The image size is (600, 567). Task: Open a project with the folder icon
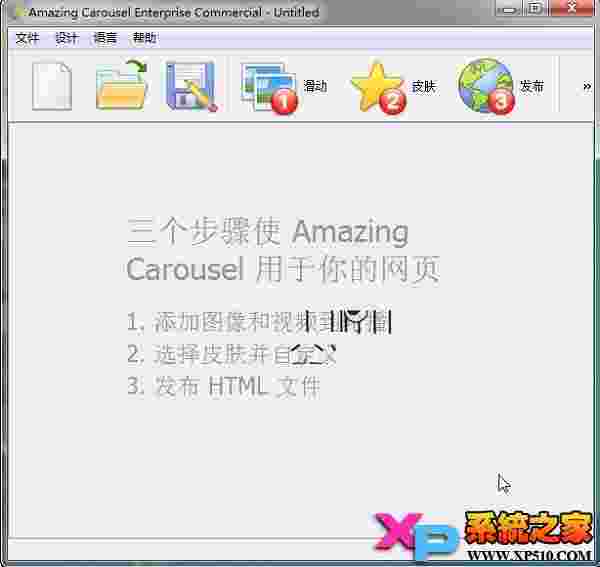tap(121, 85)
